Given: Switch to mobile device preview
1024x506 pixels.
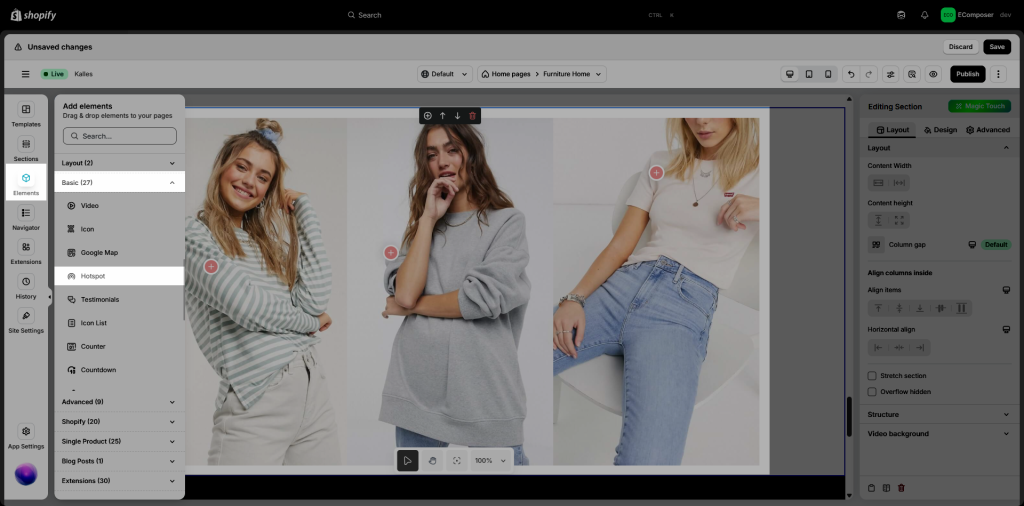Looking at the screenshot, I should pyautogui.click(x=828, y=74).
